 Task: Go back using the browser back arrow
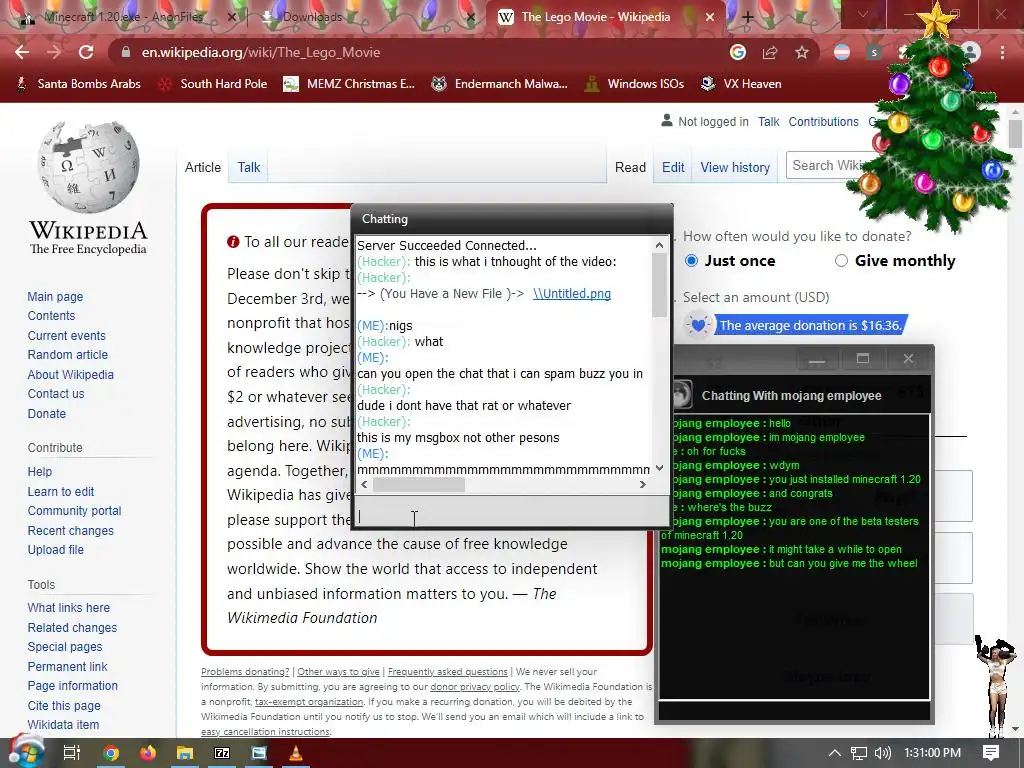(22, 52)
